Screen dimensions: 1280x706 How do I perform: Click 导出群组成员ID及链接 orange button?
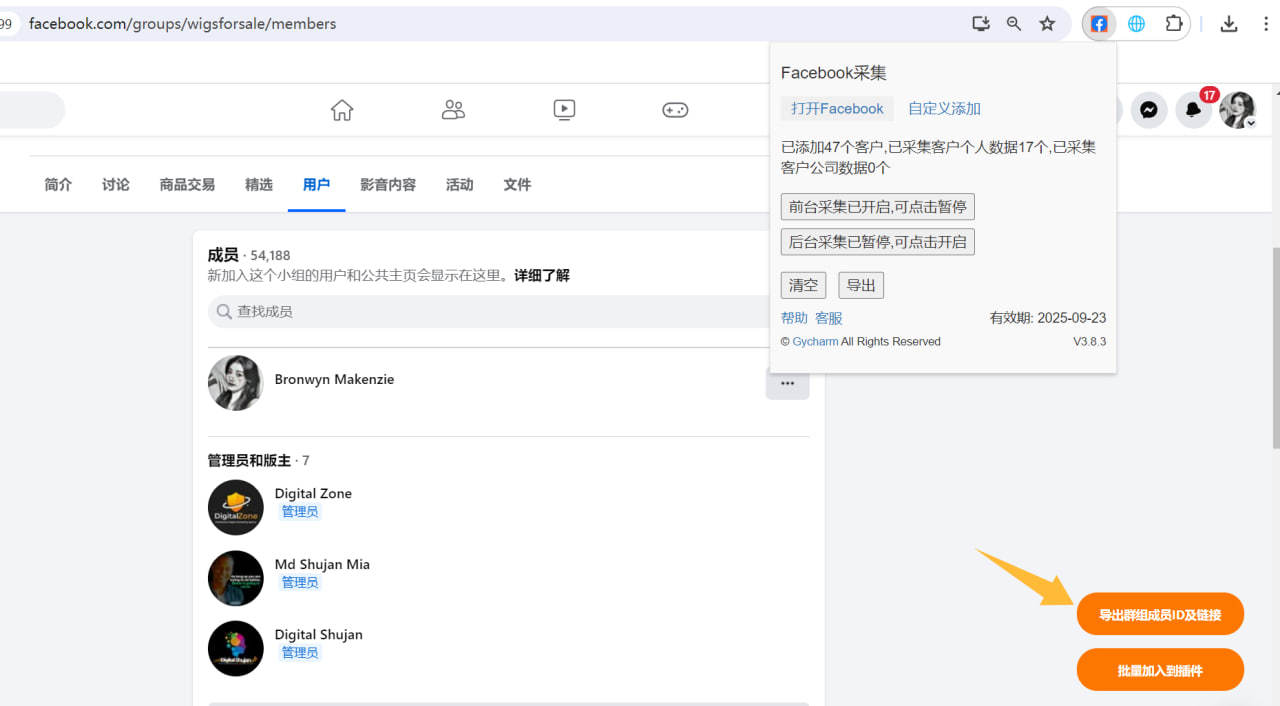(x=1160, y=614)
